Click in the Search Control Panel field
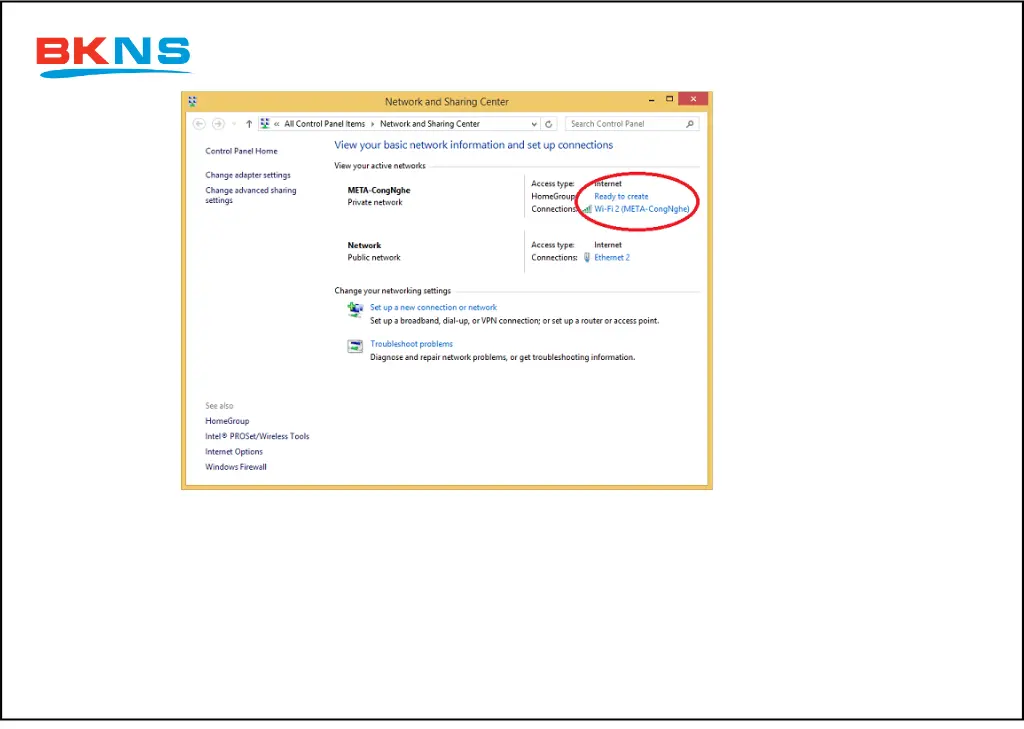1024x729 pixels. point(625,124)
